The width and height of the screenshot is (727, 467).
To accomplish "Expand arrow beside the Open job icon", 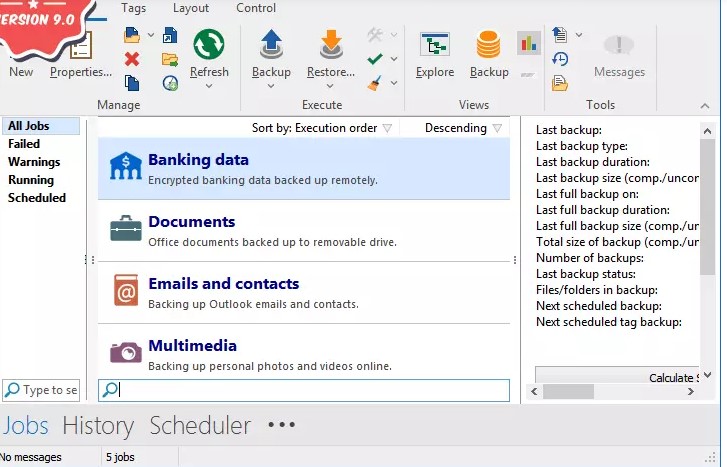I will pos(151,35).
